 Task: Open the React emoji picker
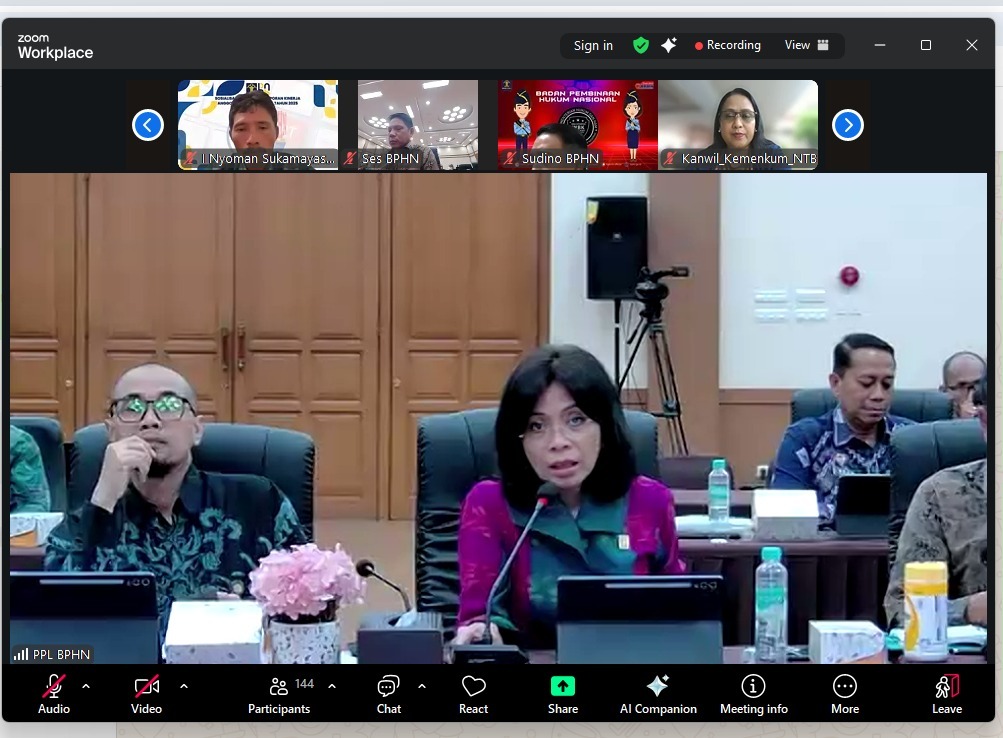tap(473, 693)
